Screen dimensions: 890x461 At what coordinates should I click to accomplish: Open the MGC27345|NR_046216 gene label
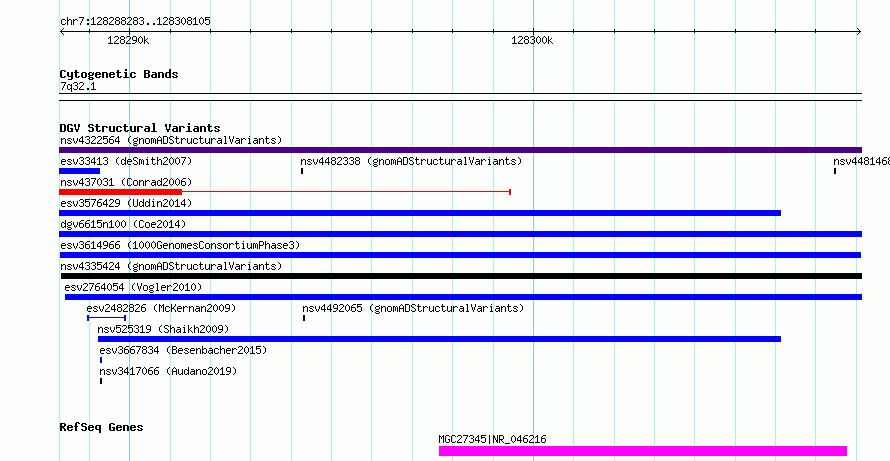tap(493, 439)
